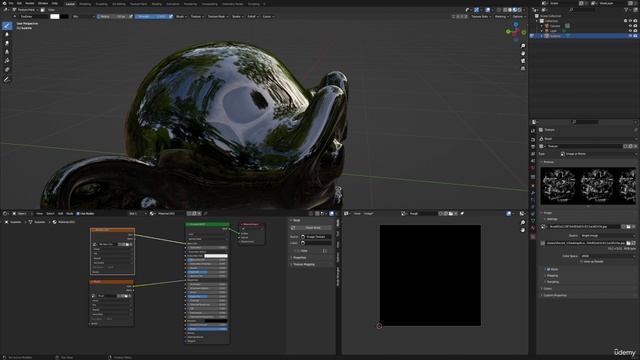Open the File menu
Viewport: 640px width, 360px height.
[11, 3]
